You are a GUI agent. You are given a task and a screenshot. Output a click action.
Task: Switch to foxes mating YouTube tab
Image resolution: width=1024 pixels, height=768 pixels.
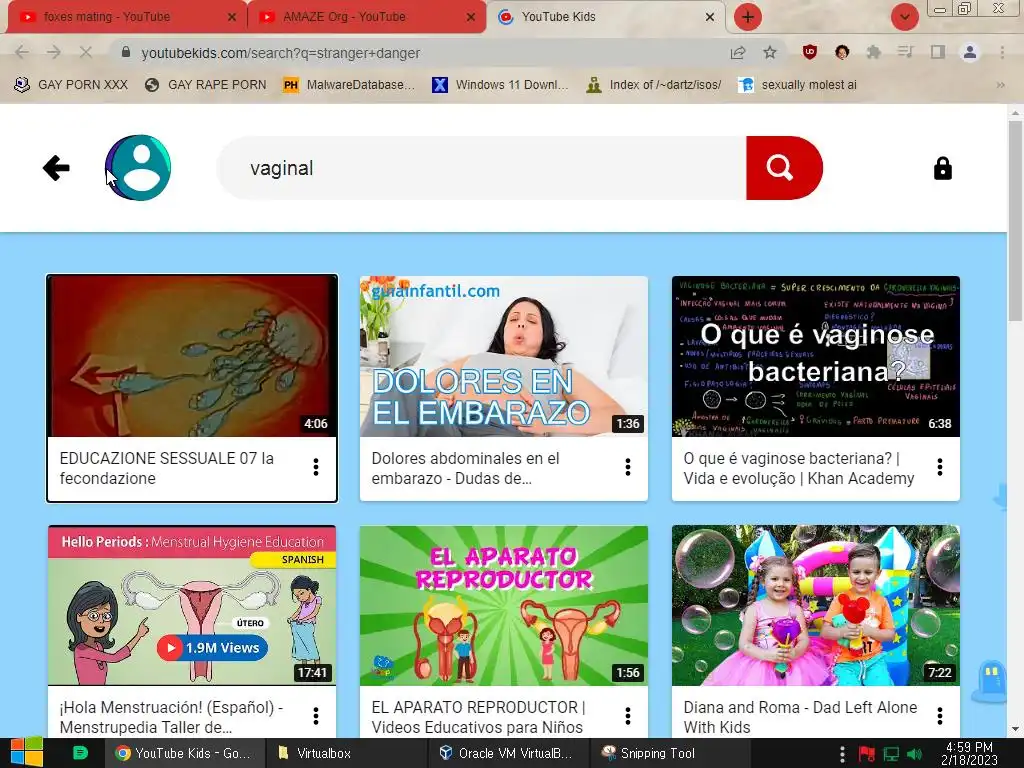click(124, 17)
